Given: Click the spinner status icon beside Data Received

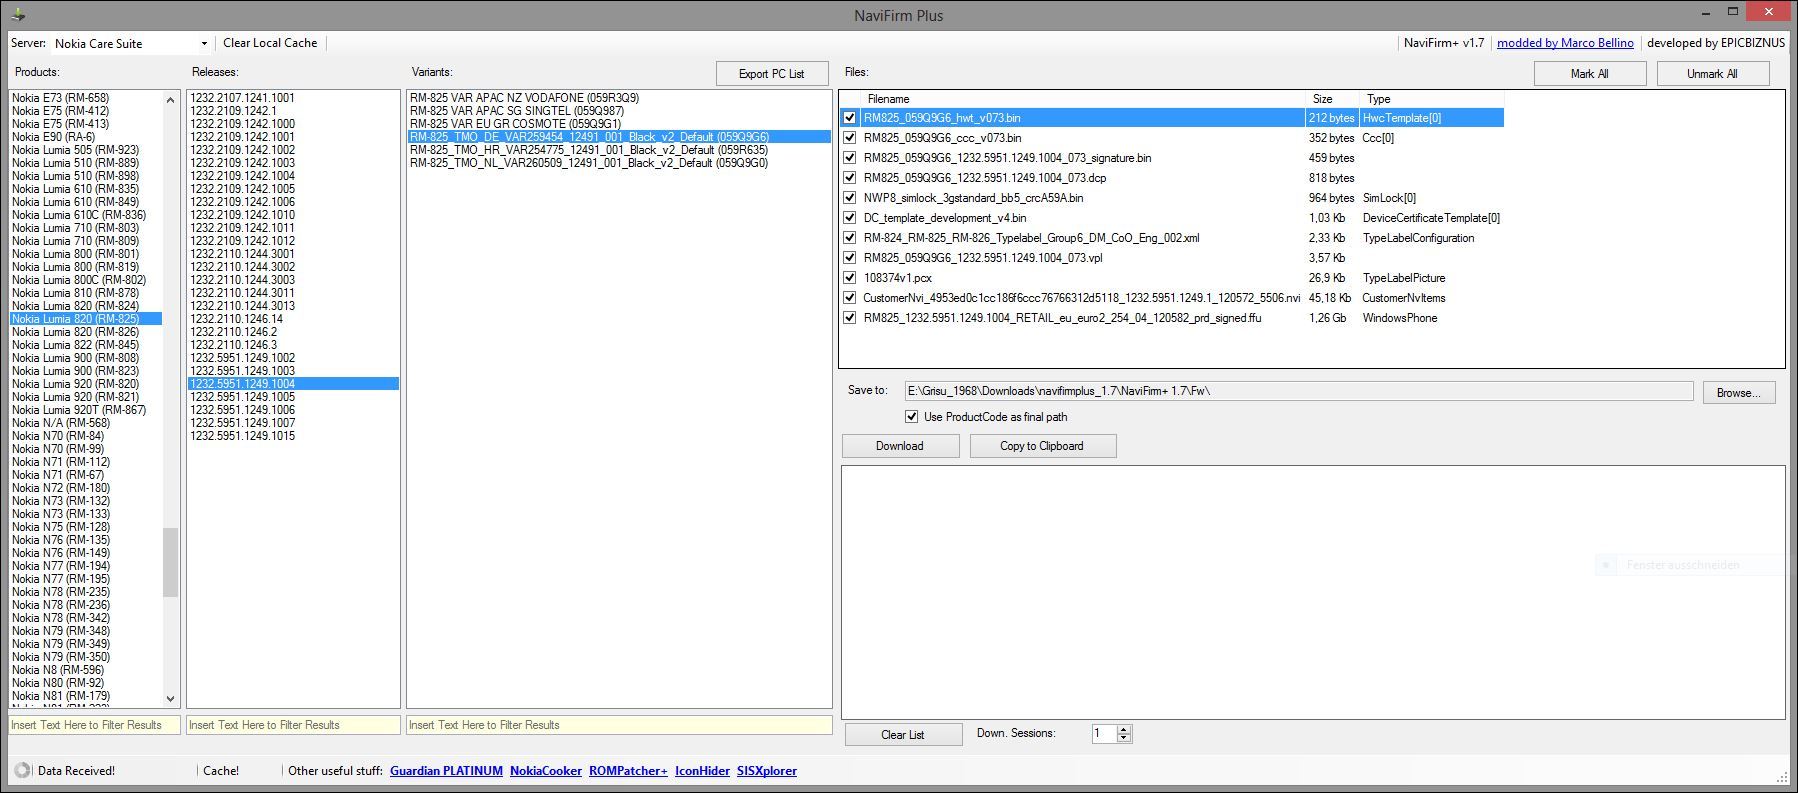Looking at the screenshot, I should click(22, 770).
